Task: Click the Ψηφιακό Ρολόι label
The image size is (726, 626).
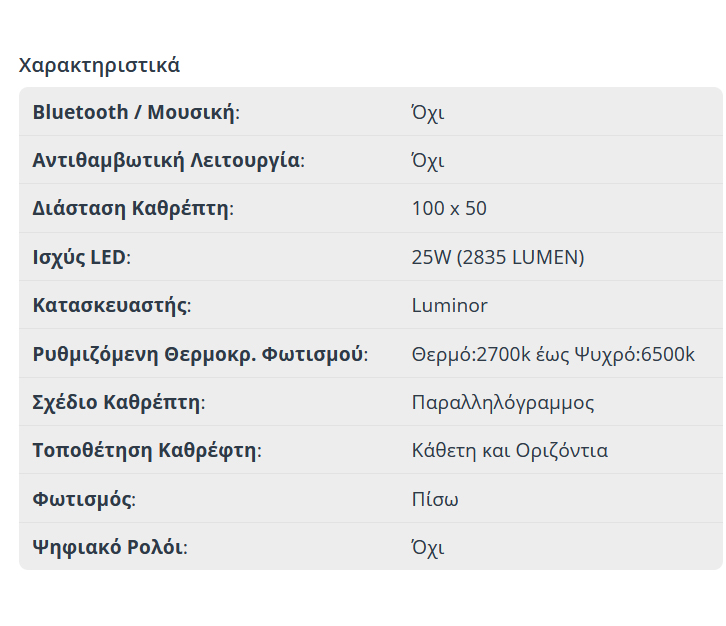Action: click(x=110, y=547)
